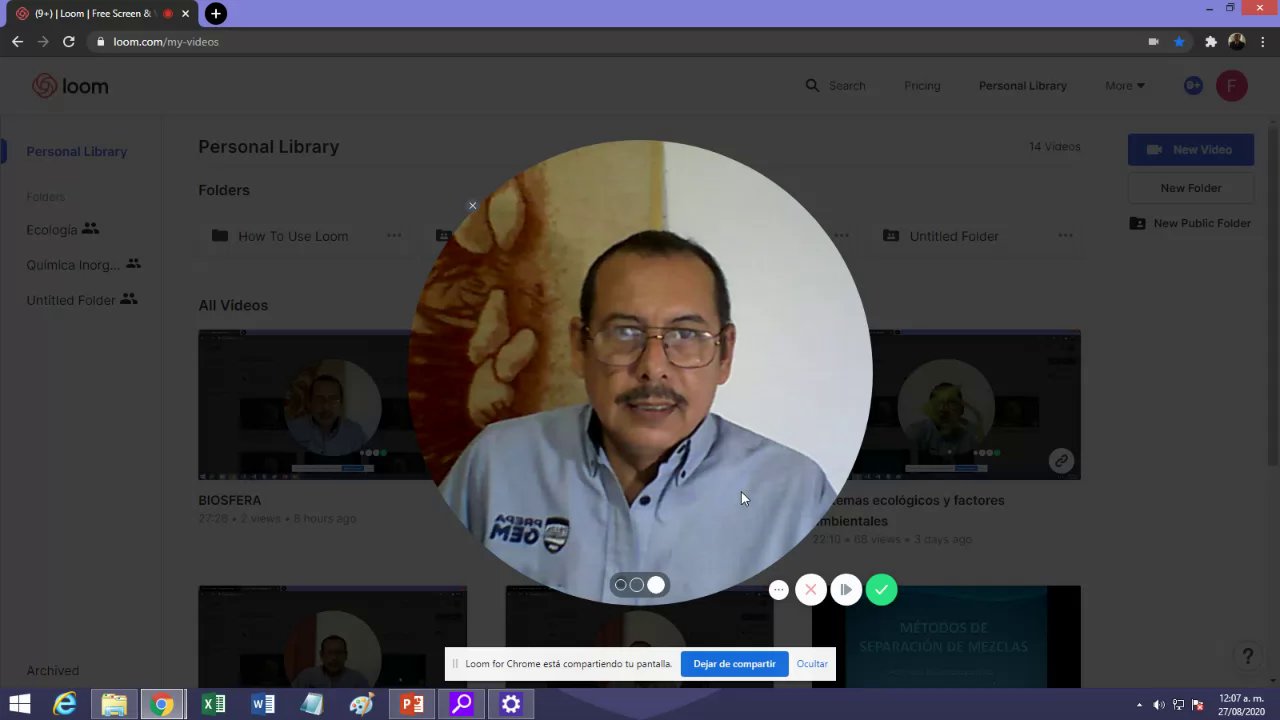Open recorder more options ellipsis button
1280x720 pixels.
click(x=779, y=590)
